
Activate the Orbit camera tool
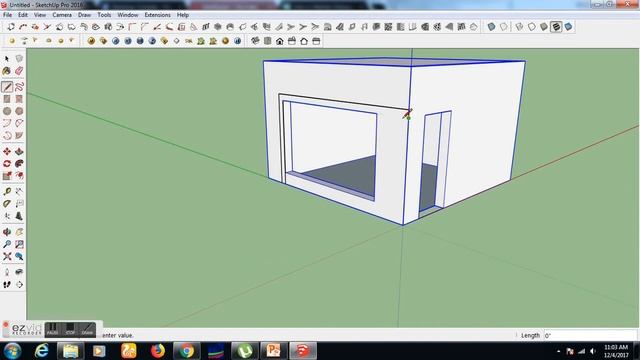7,232
